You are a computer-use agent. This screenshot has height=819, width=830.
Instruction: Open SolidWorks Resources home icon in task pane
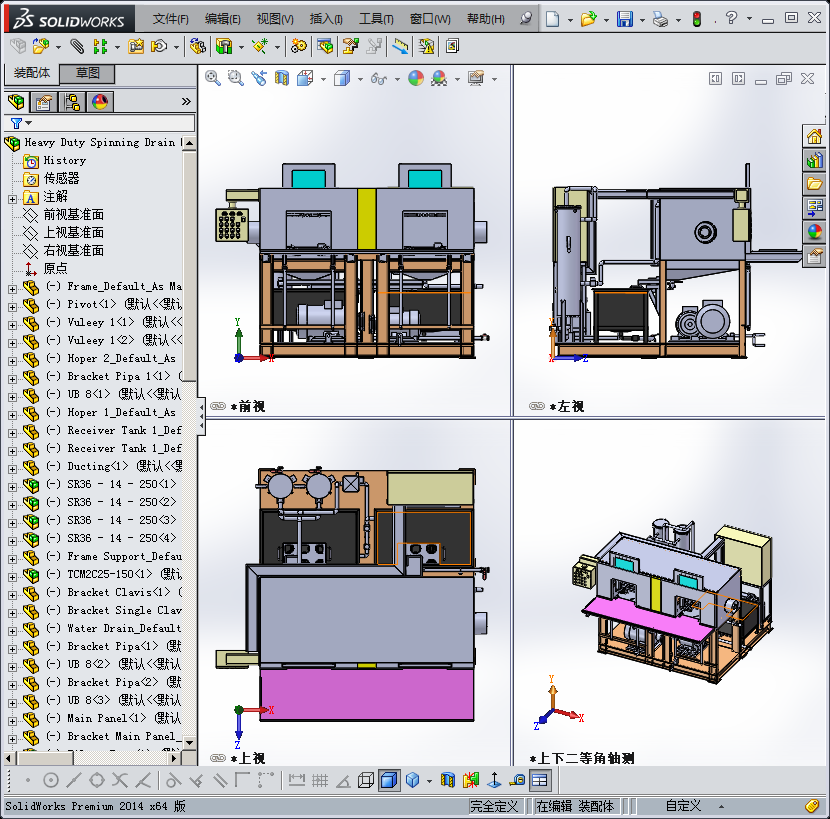(814, 137)
